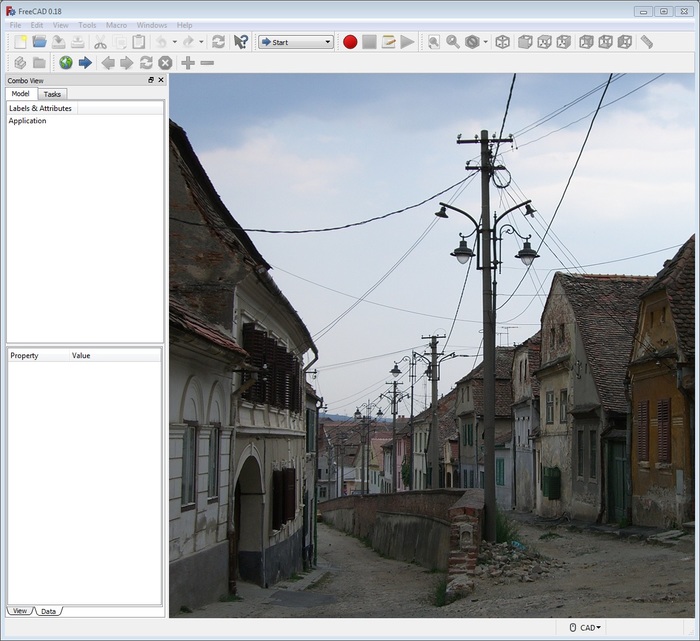The height and width of the screenshot is (641, 700).
Task: Open the Start workbench dropdown
Action: [295, 42]
